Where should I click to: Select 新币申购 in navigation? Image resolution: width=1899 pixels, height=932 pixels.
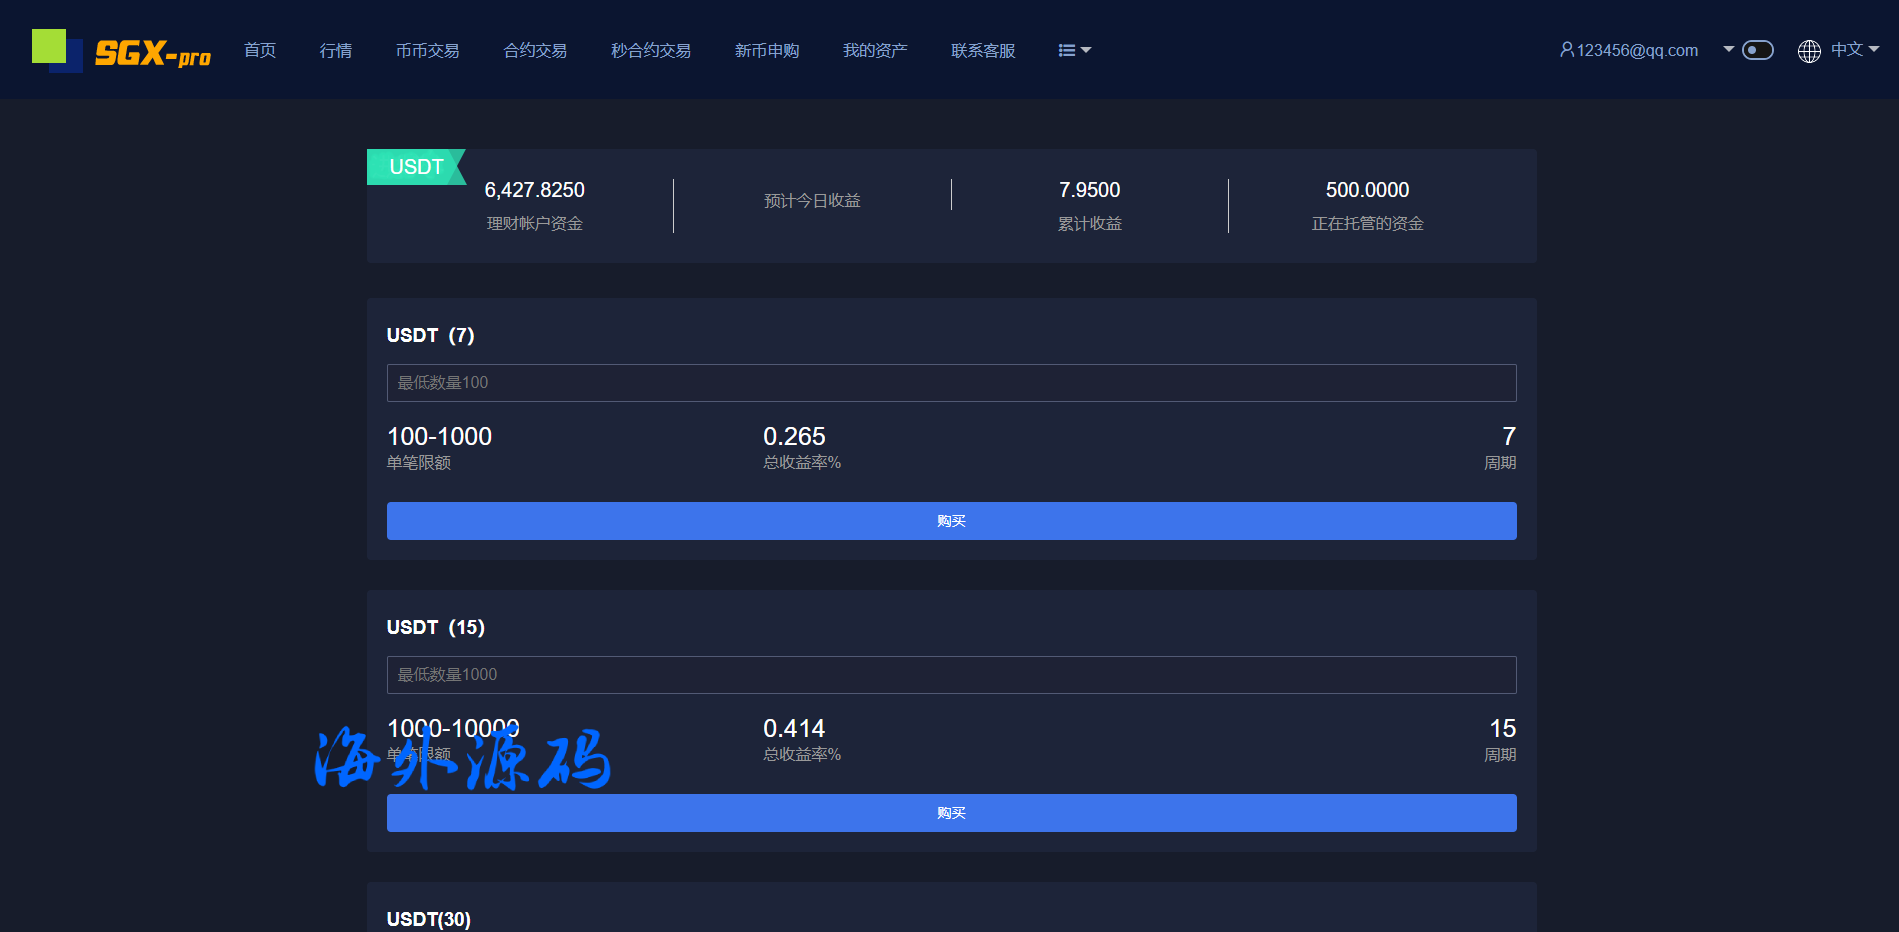767,51
